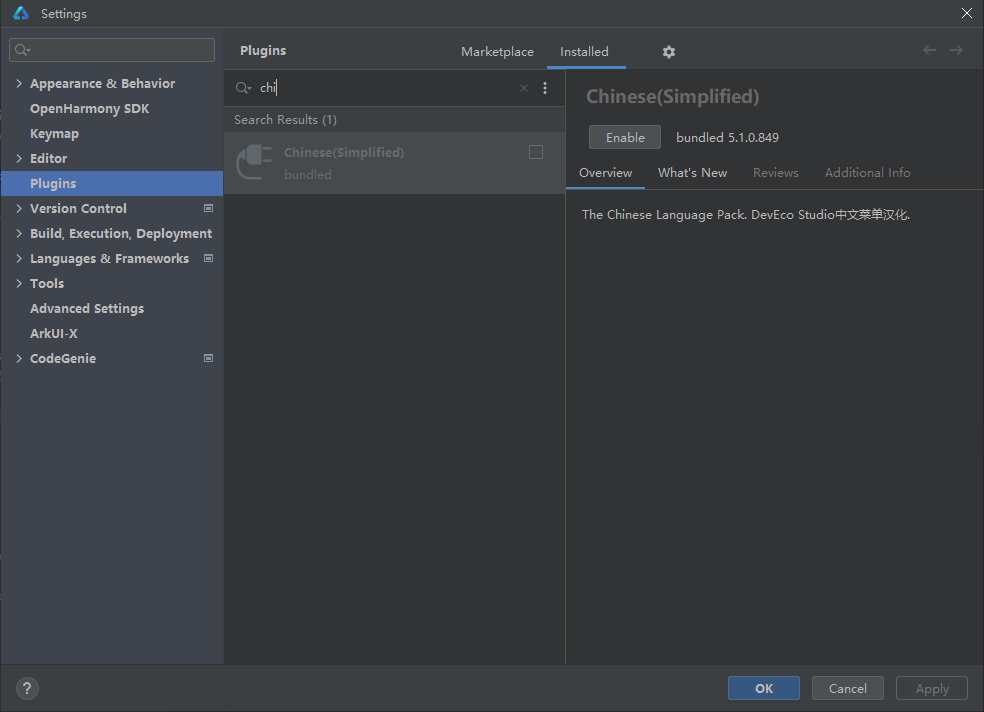Click the plugin search magnifier icon
Screen dimensions: 984x712
(x=243, y=88)
